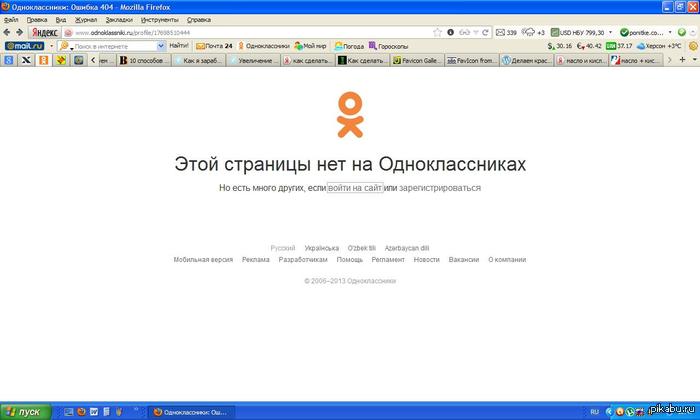Open the Одноклассники toolbar shortcut
Image resolution: width=700 pixels, height=420 pixels.
[264, 46]
